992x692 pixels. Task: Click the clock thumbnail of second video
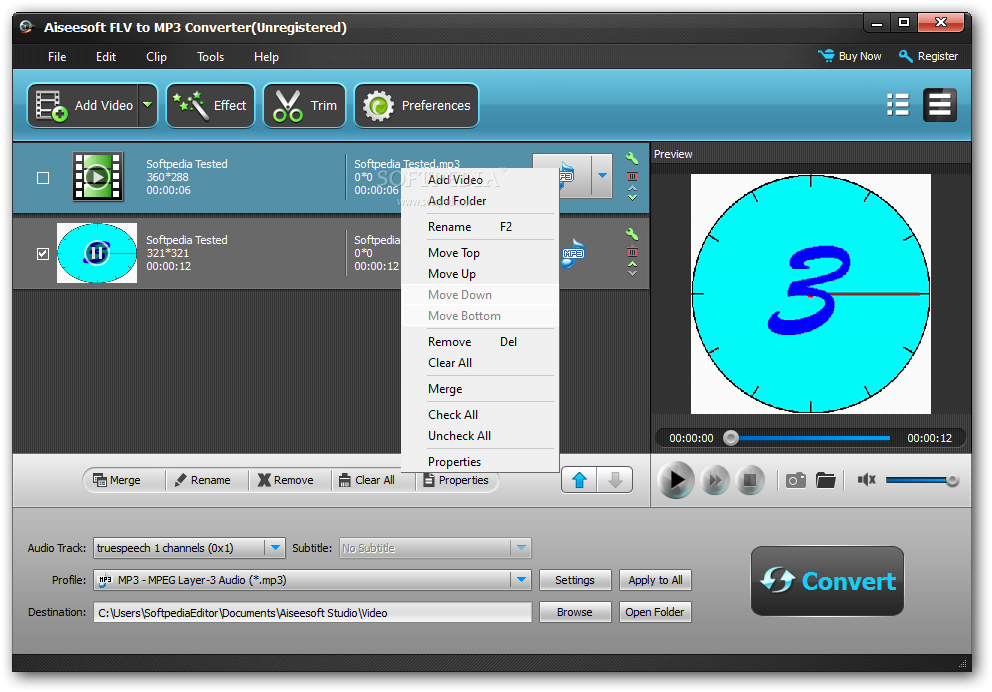pyautogui.click(x=97, y=253)
